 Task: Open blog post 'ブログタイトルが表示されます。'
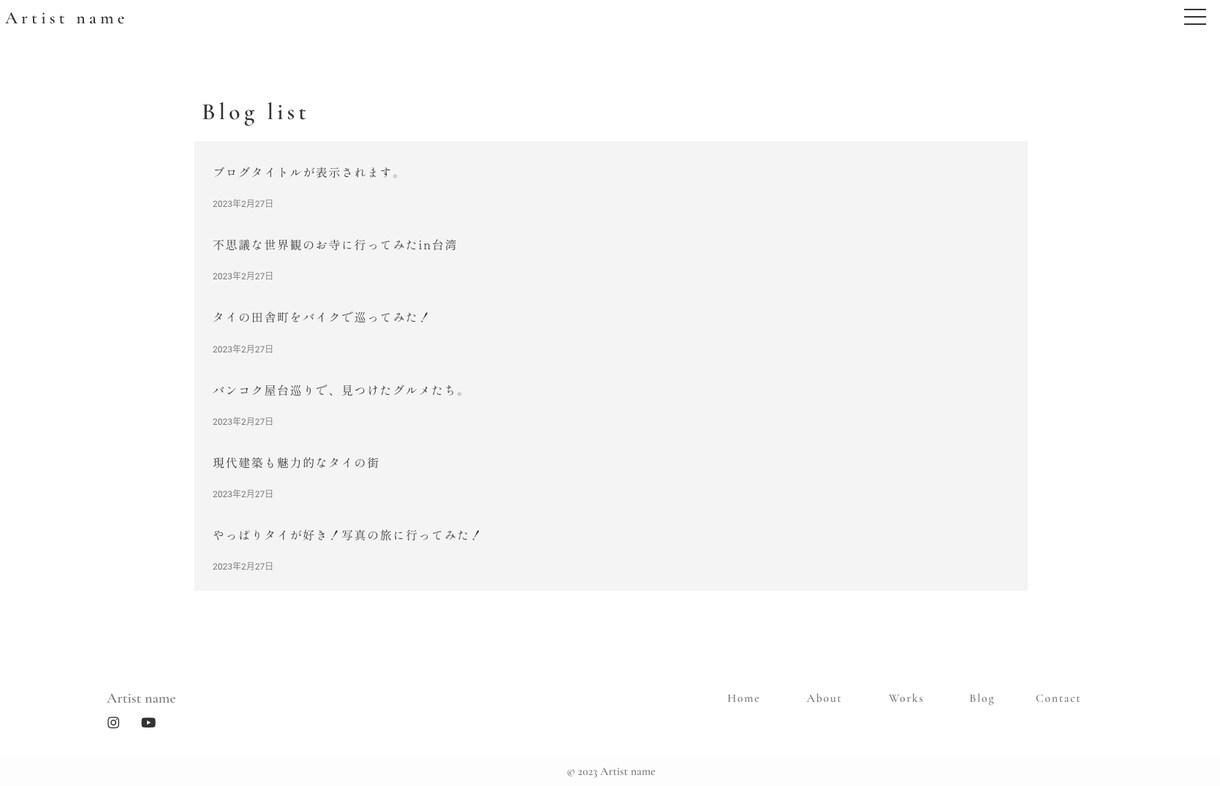click(x=307, y=172)
